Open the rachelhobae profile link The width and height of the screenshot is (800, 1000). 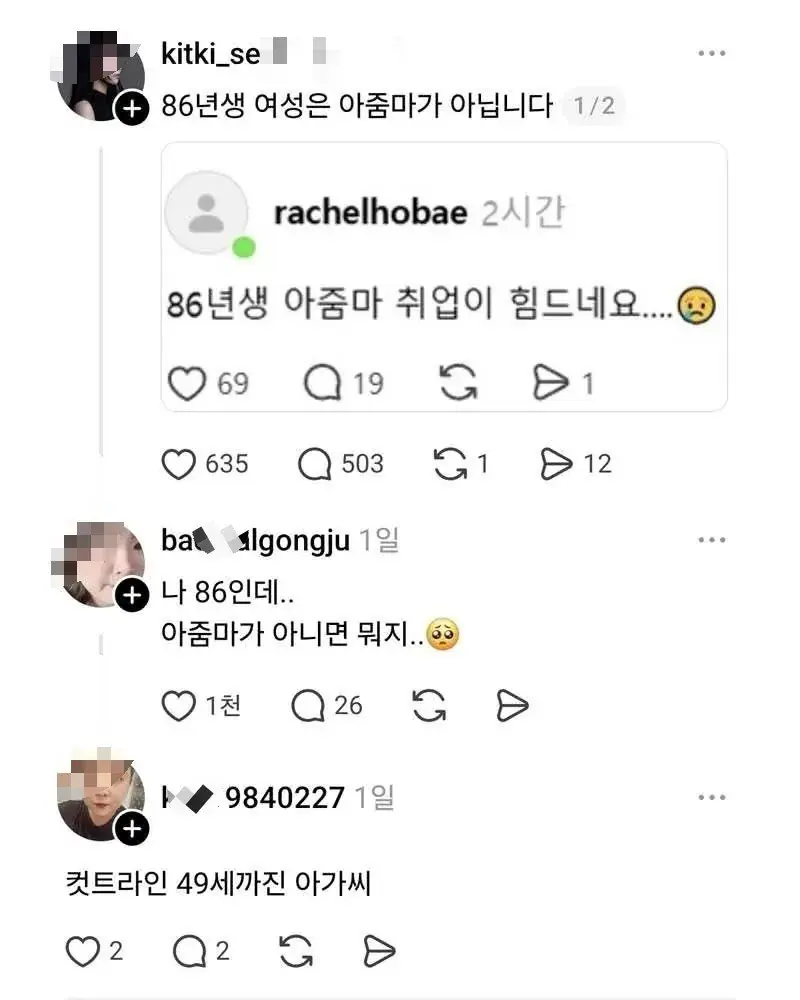(370, 213)
